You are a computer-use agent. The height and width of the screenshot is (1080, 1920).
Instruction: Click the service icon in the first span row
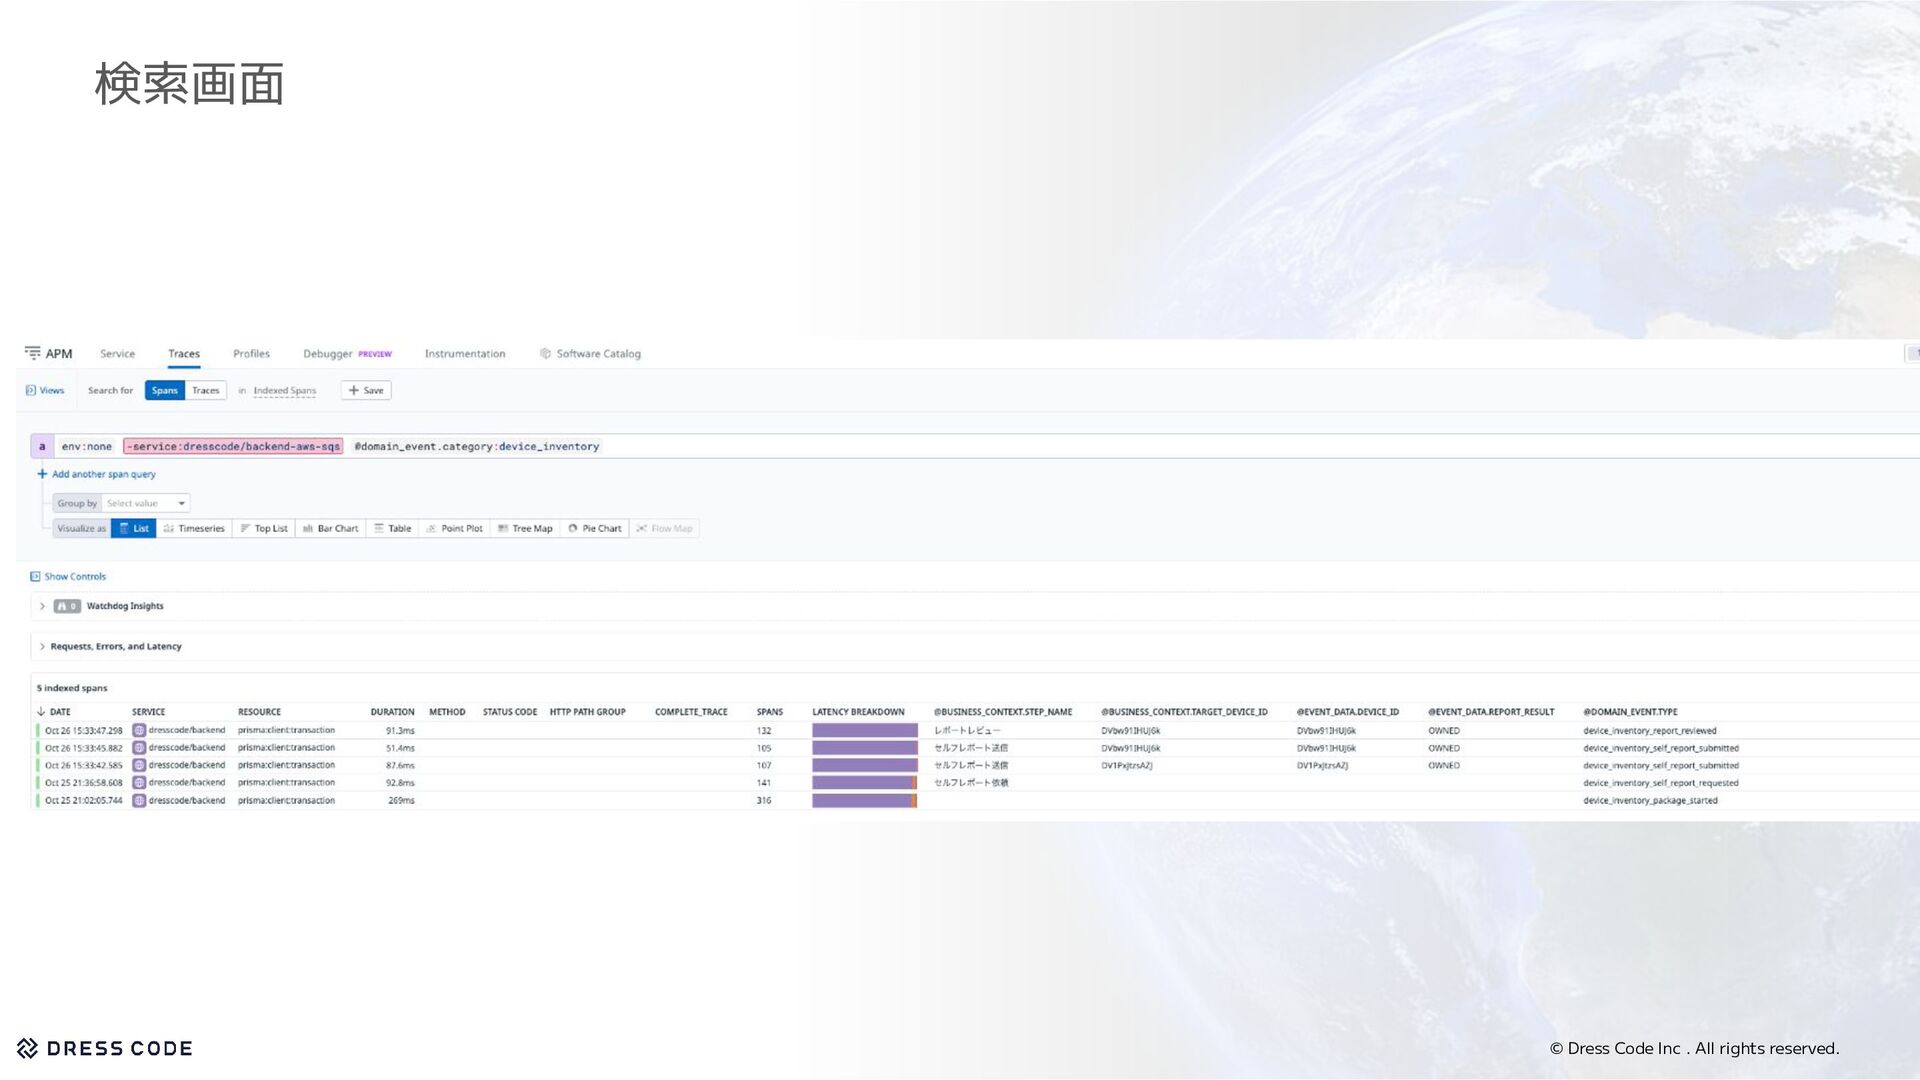pyautogui.click(x=139, y=731)
